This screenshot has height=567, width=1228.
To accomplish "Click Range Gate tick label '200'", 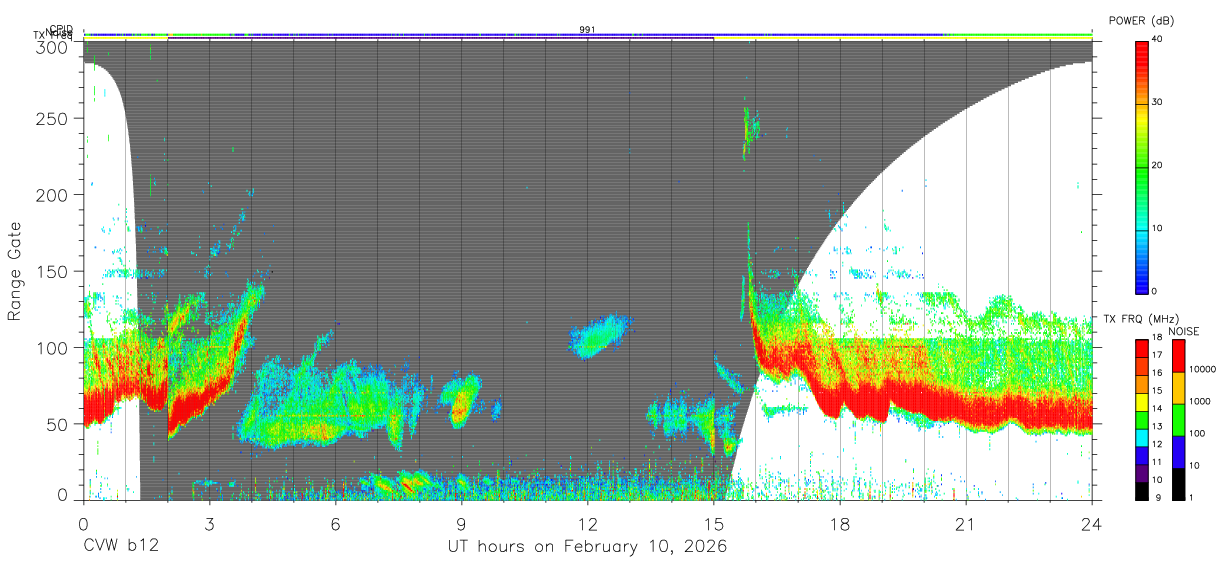I will pos(52,195).
